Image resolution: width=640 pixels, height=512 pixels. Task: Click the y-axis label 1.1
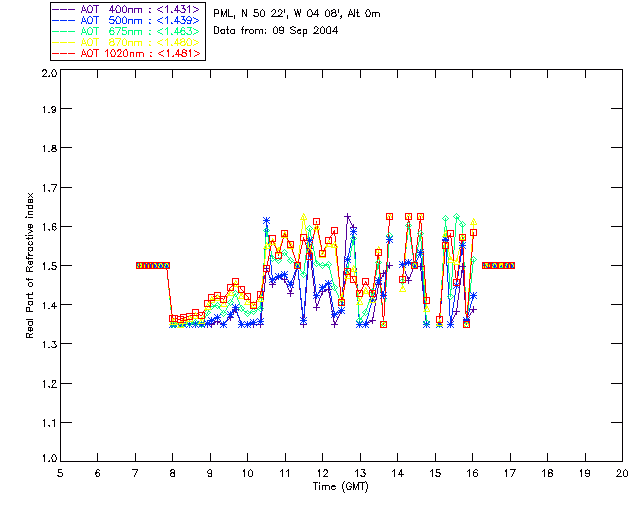[x=49, y=423]
